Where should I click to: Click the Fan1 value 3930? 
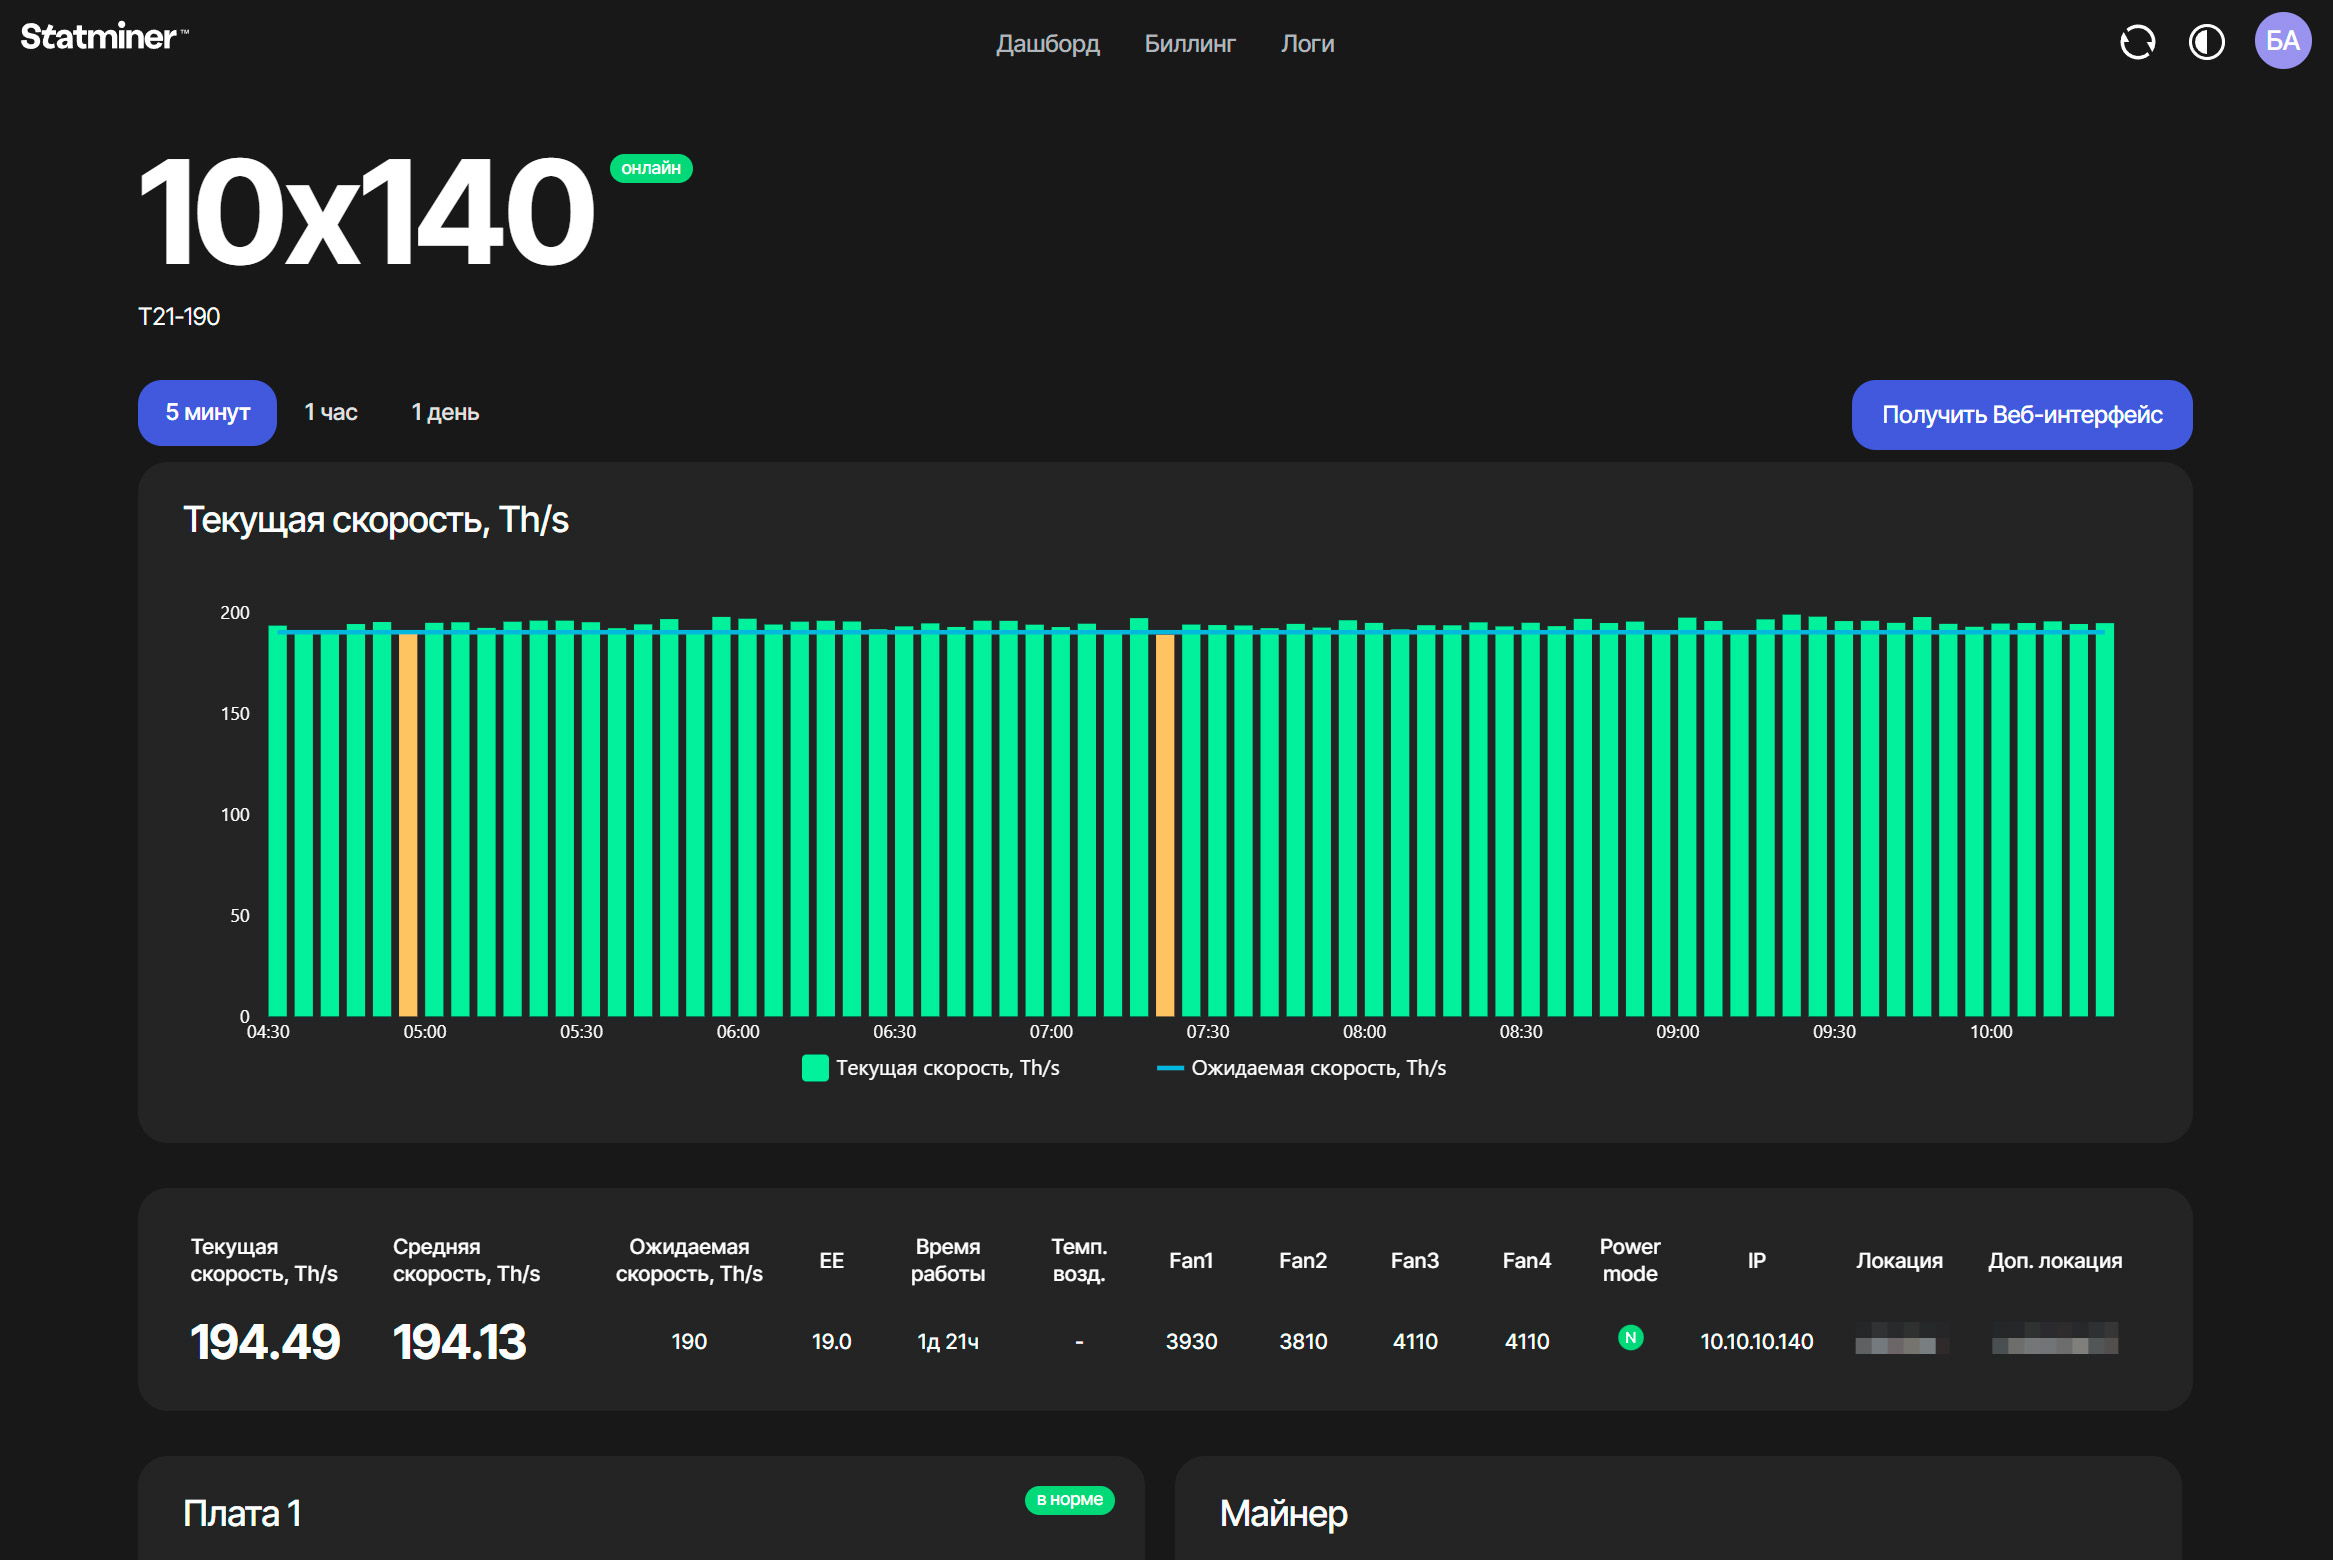1191,1341
